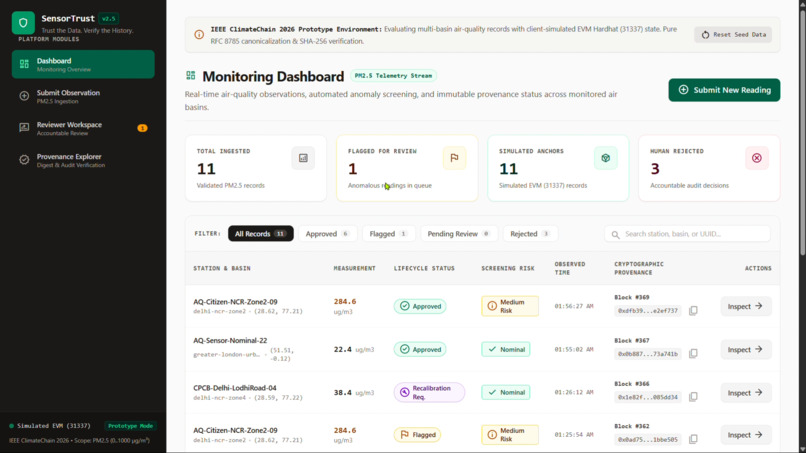This screenshot has height=453, width=806.
Task: Click the Total Ingested card
Action: coord(255,168)
